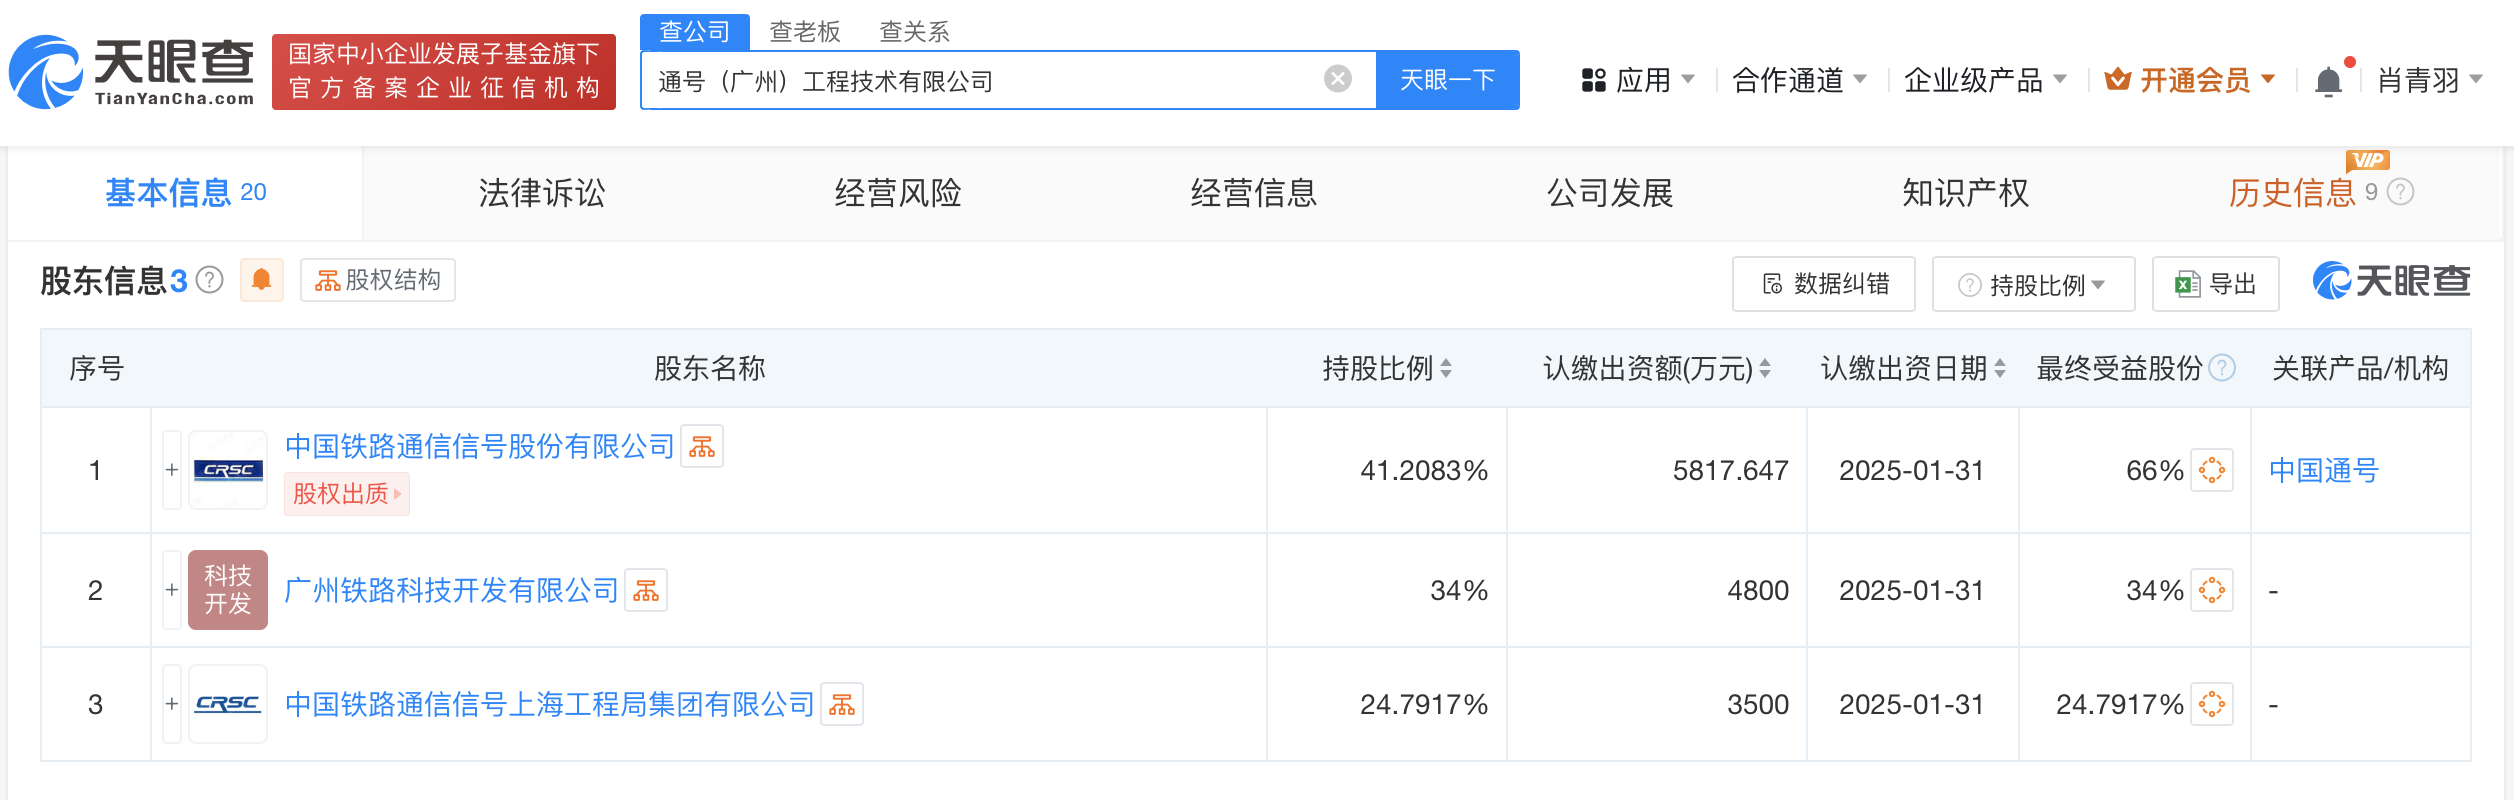The image size is (2514, 800).
Task: Click the red 官方备案企业征信机构 banner
Action: point(444,72)
